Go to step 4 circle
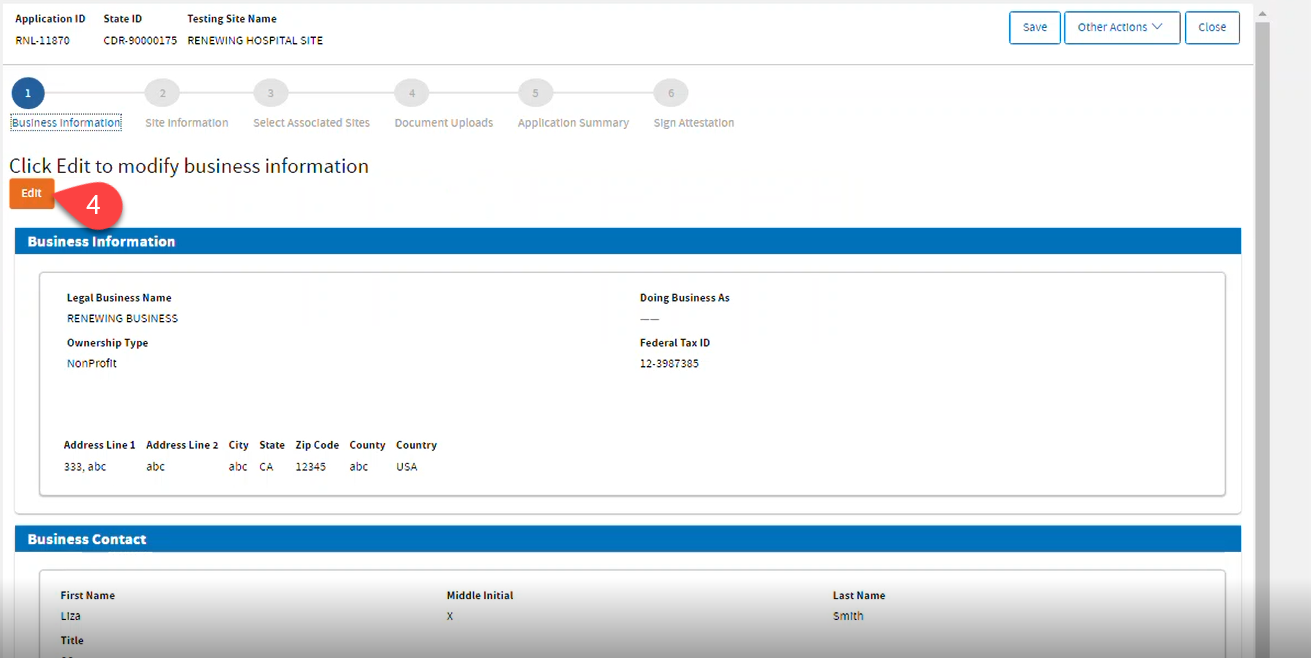1311x658 pixels. point(411,93)
